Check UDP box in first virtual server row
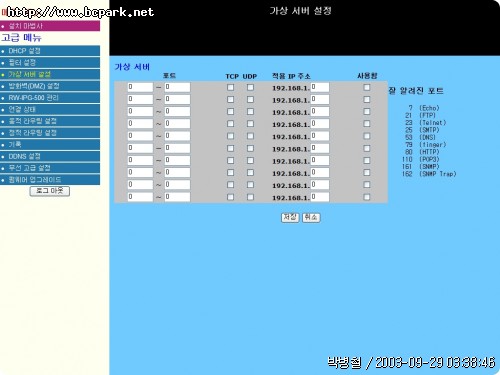 click(250, 87)
